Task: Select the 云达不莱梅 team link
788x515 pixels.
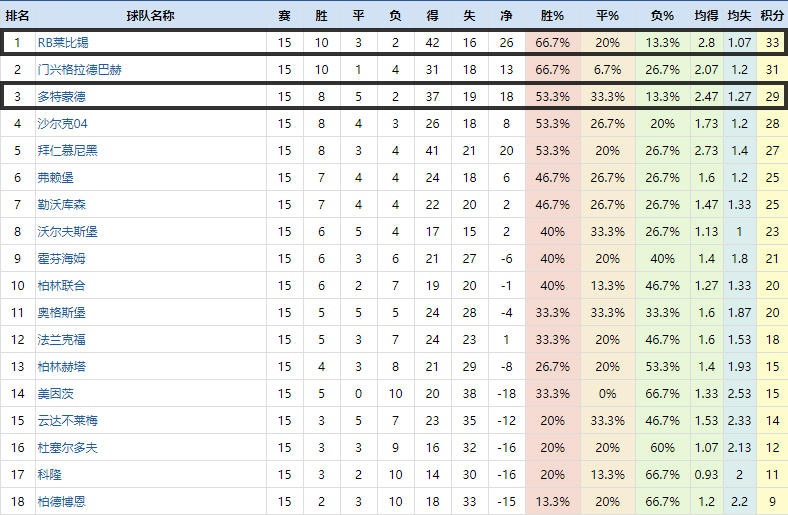Action: (x=67, y=420)
